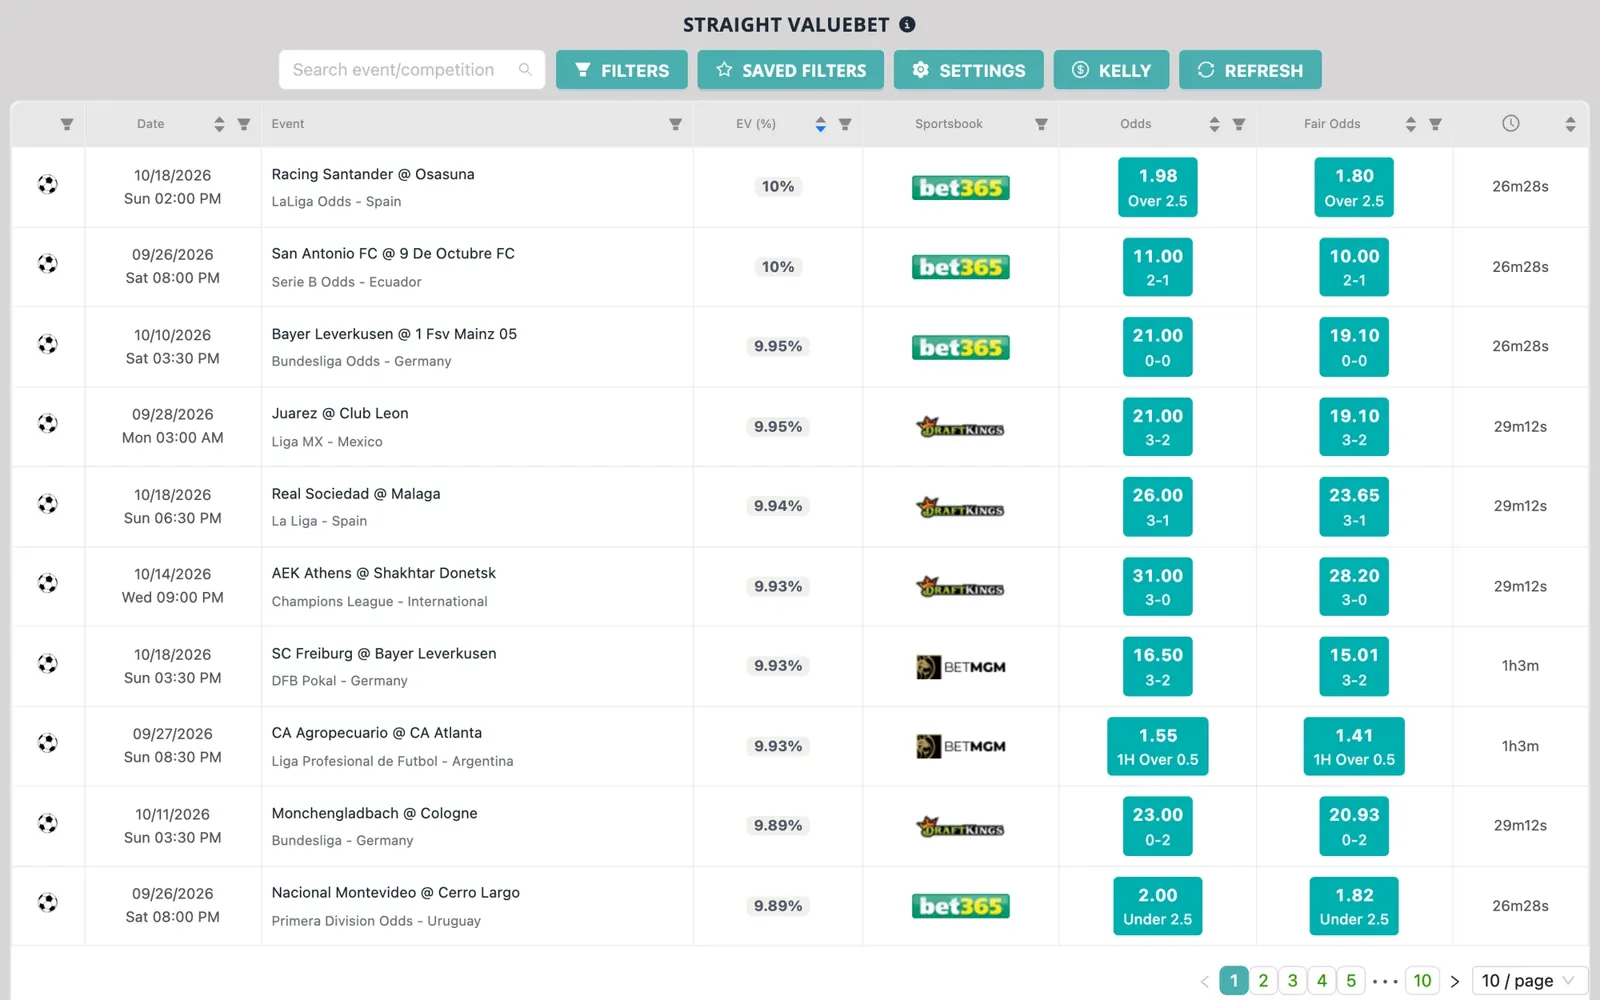Click the 1.98 Over 2.5 odds button
The width and height of the screenshot is (1600, 1000).
[1158, 187]
